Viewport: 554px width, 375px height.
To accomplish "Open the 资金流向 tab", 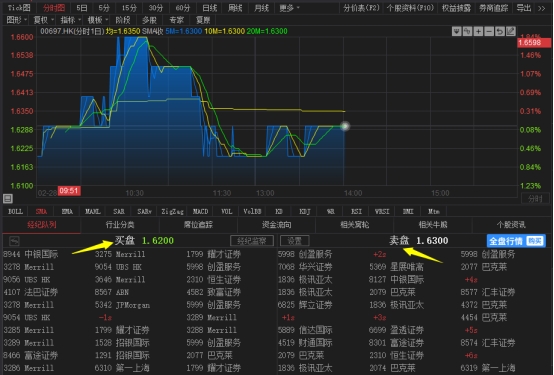I will [x=276, y=225].
